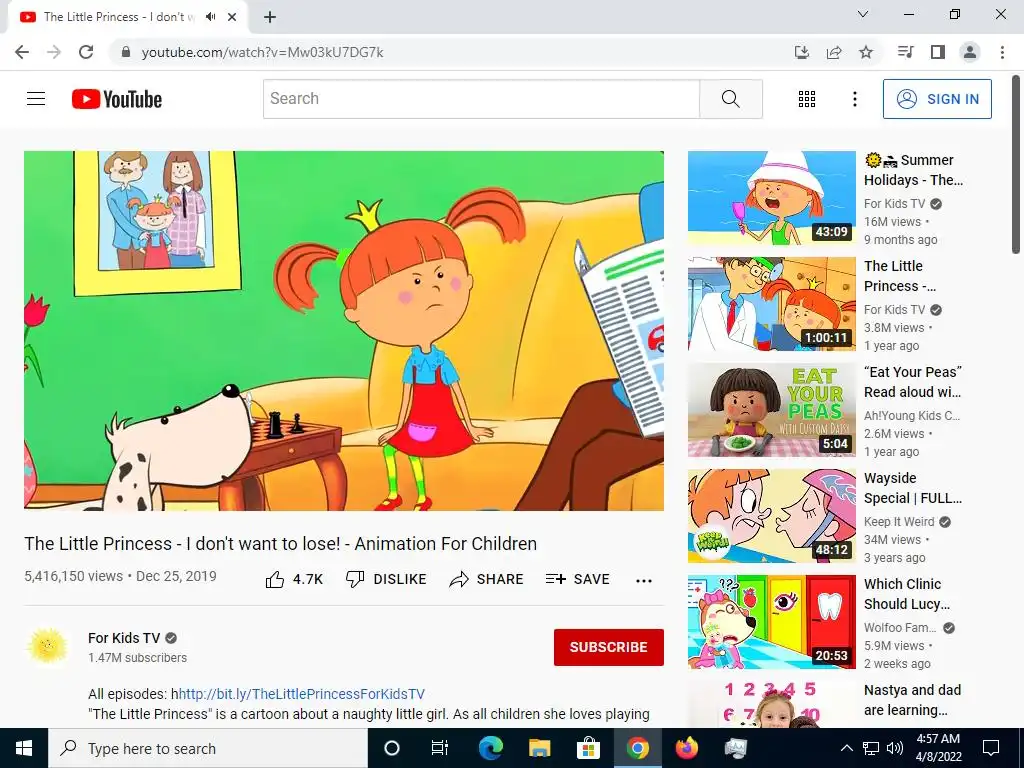1024x768 pixels.
Task: Go to YouTube home via logo
Action: (117, 99)
